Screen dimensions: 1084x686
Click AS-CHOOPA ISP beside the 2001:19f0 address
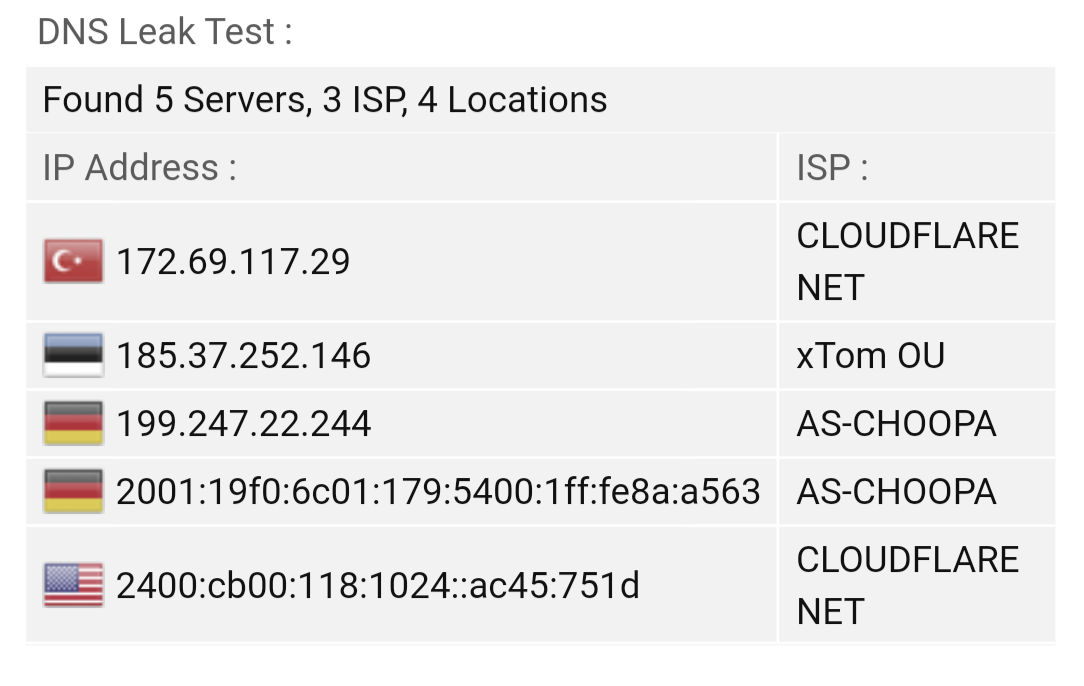897,492
